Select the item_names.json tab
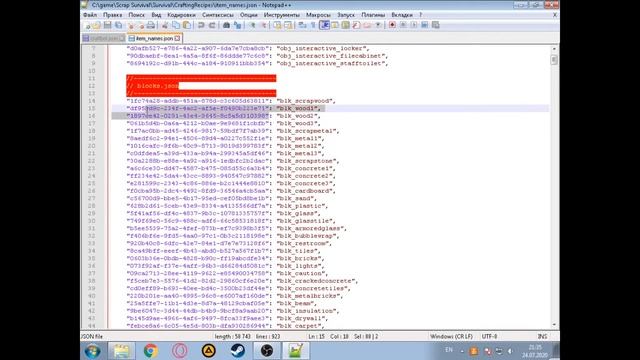Image resolution: width=640 pixels, height=360 pixels. [x=154, y=38]
